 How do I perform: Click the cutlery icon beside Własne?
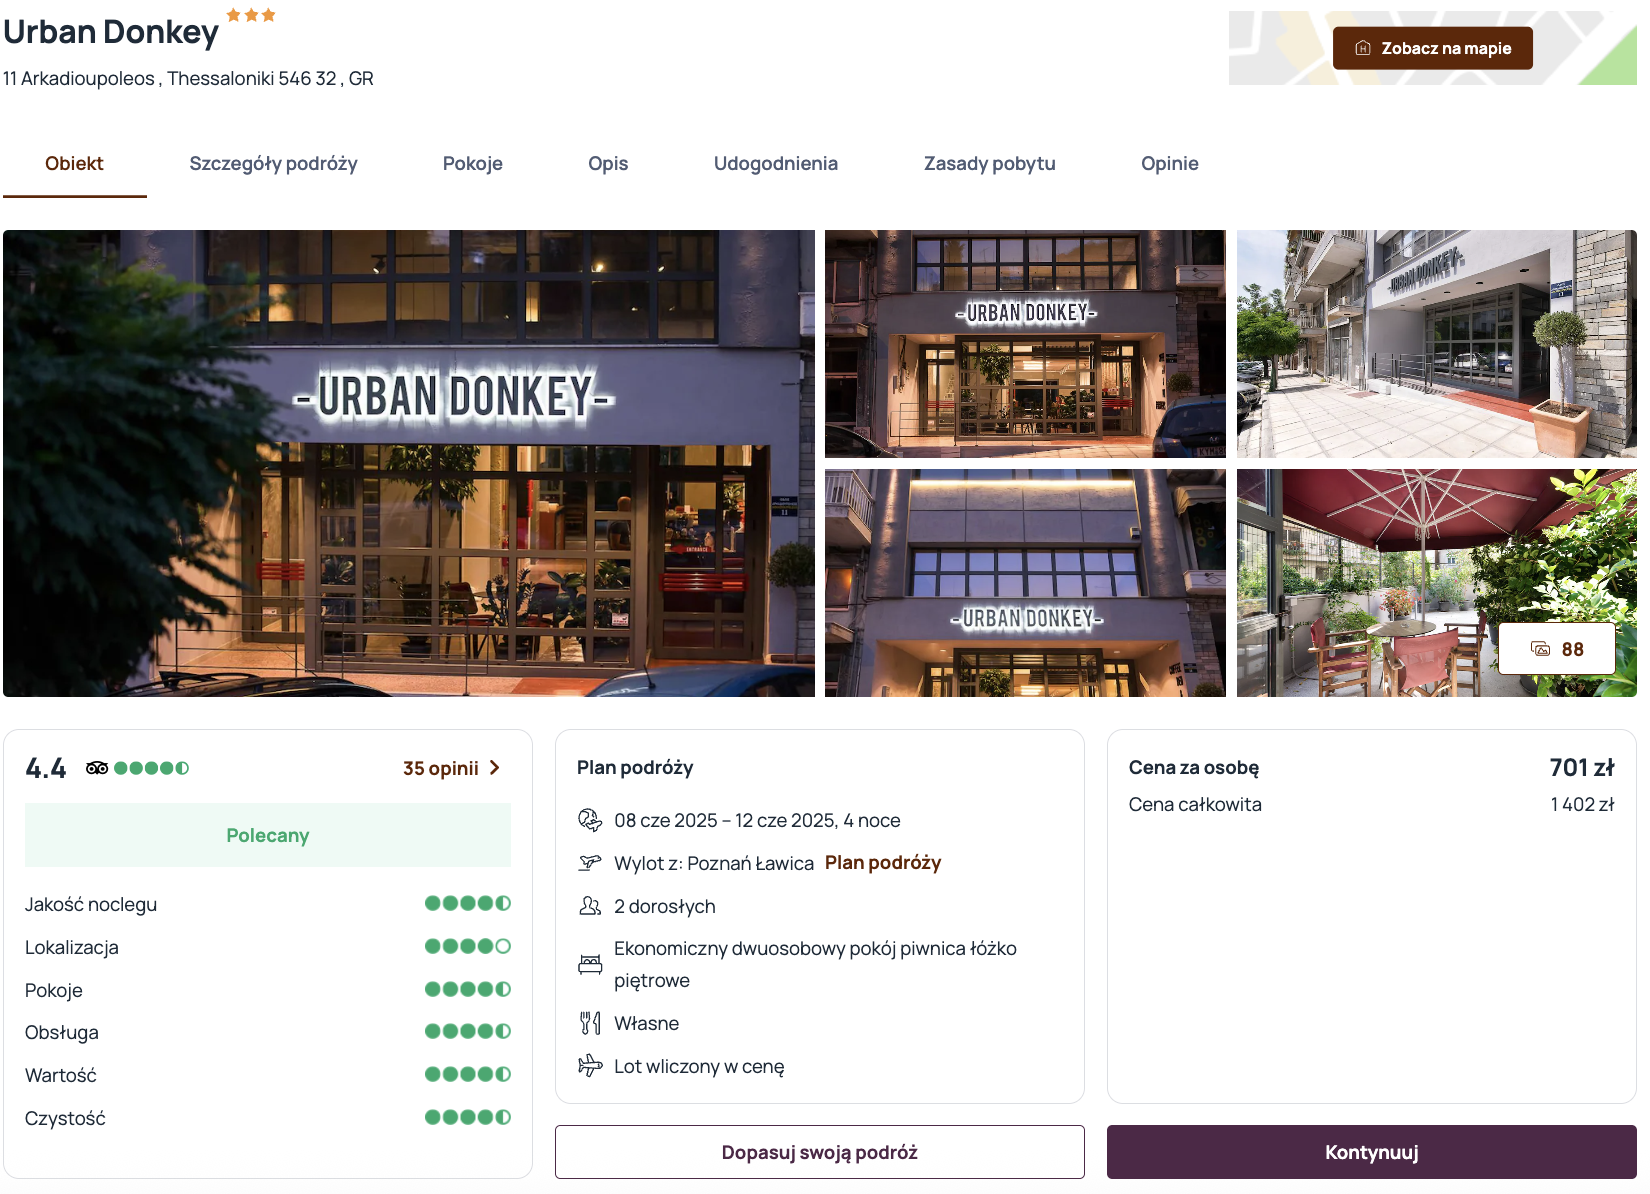click(x=590, y=1023)
